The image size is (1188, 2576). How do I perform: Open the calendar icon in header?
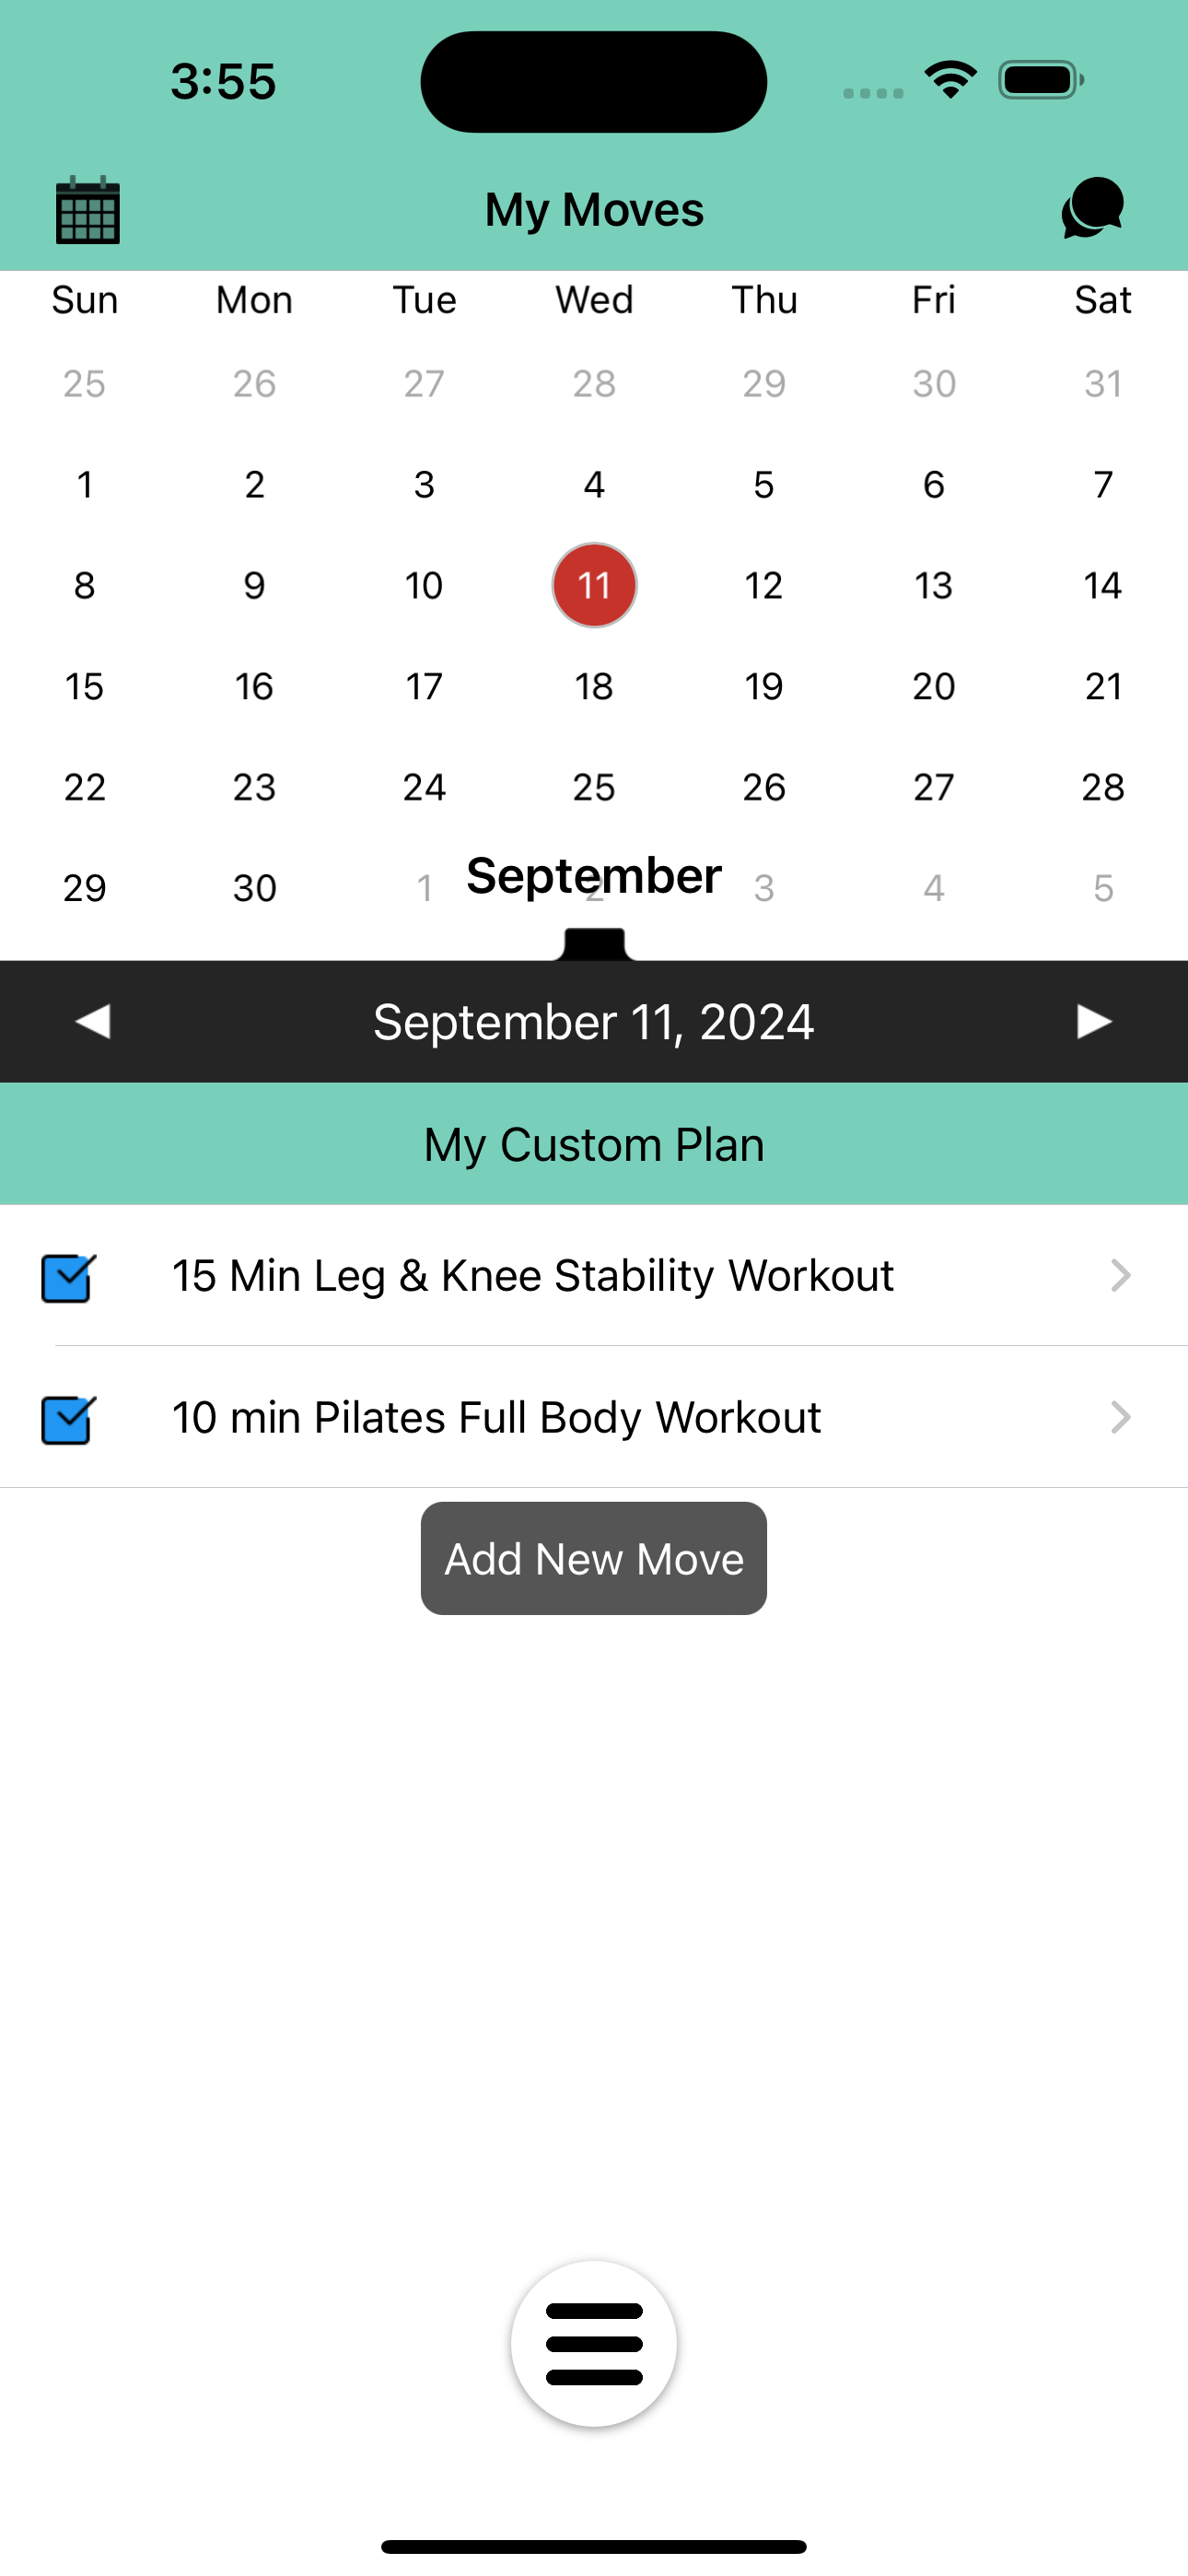88,210
